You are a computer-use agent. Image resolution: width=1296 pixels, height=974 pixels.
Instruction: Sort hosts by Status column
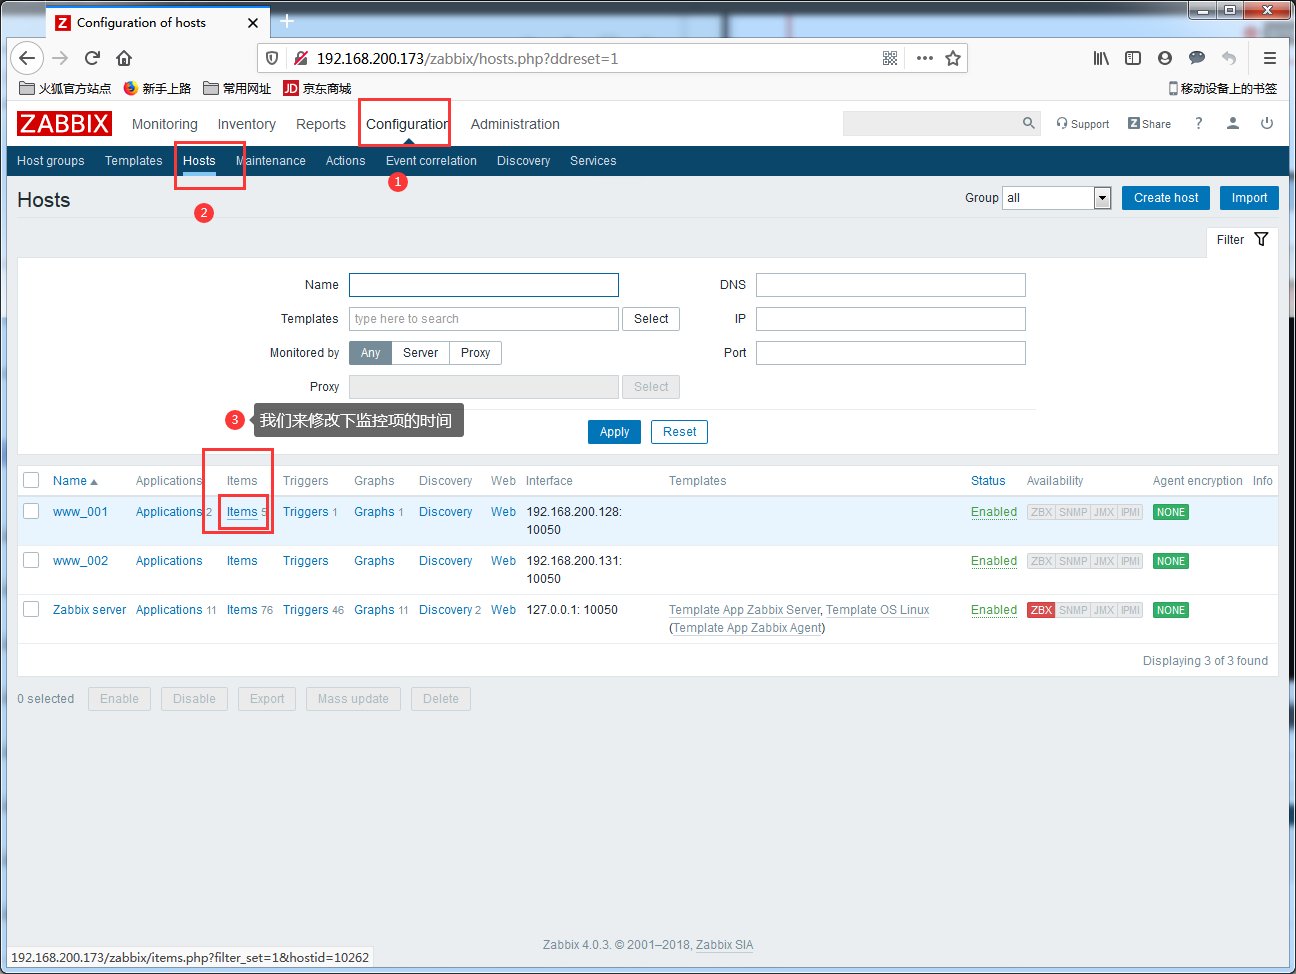pyautogui.click(x=988, y=481)
